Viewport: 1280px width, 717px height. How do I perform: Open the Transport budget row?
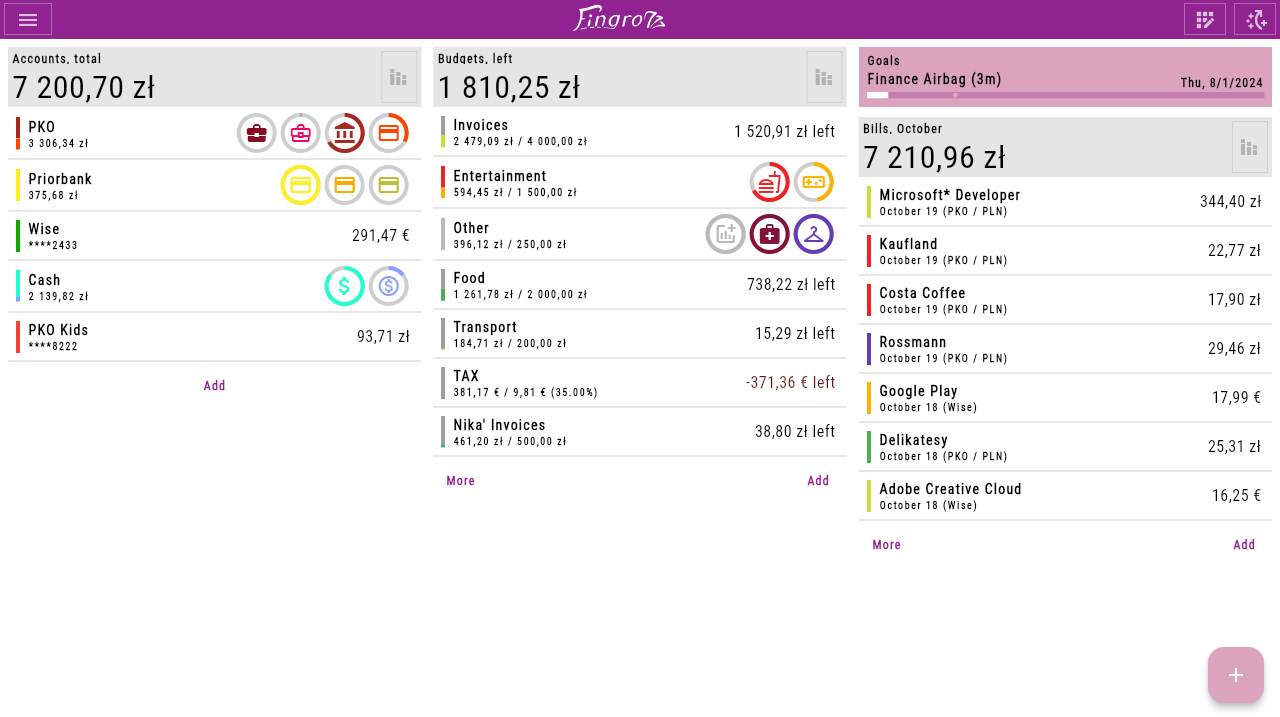pos(640,334)
